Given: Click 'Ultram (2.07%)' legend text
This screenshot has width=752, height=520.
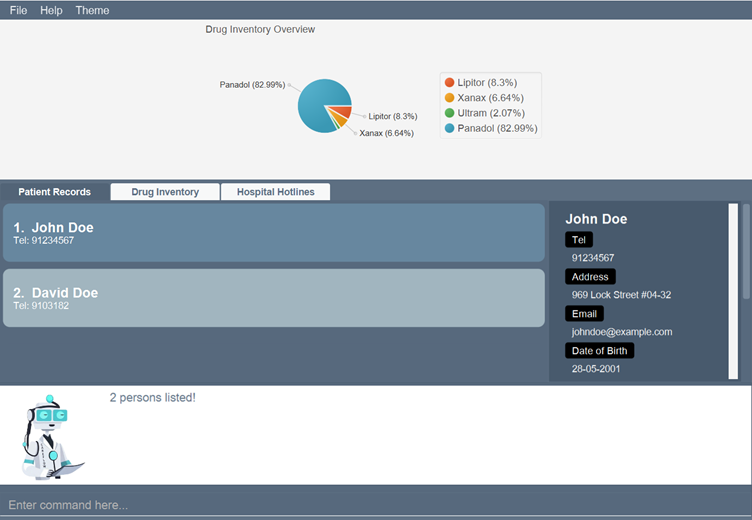Looking at the screenshot, I should (x=491, y=113).
